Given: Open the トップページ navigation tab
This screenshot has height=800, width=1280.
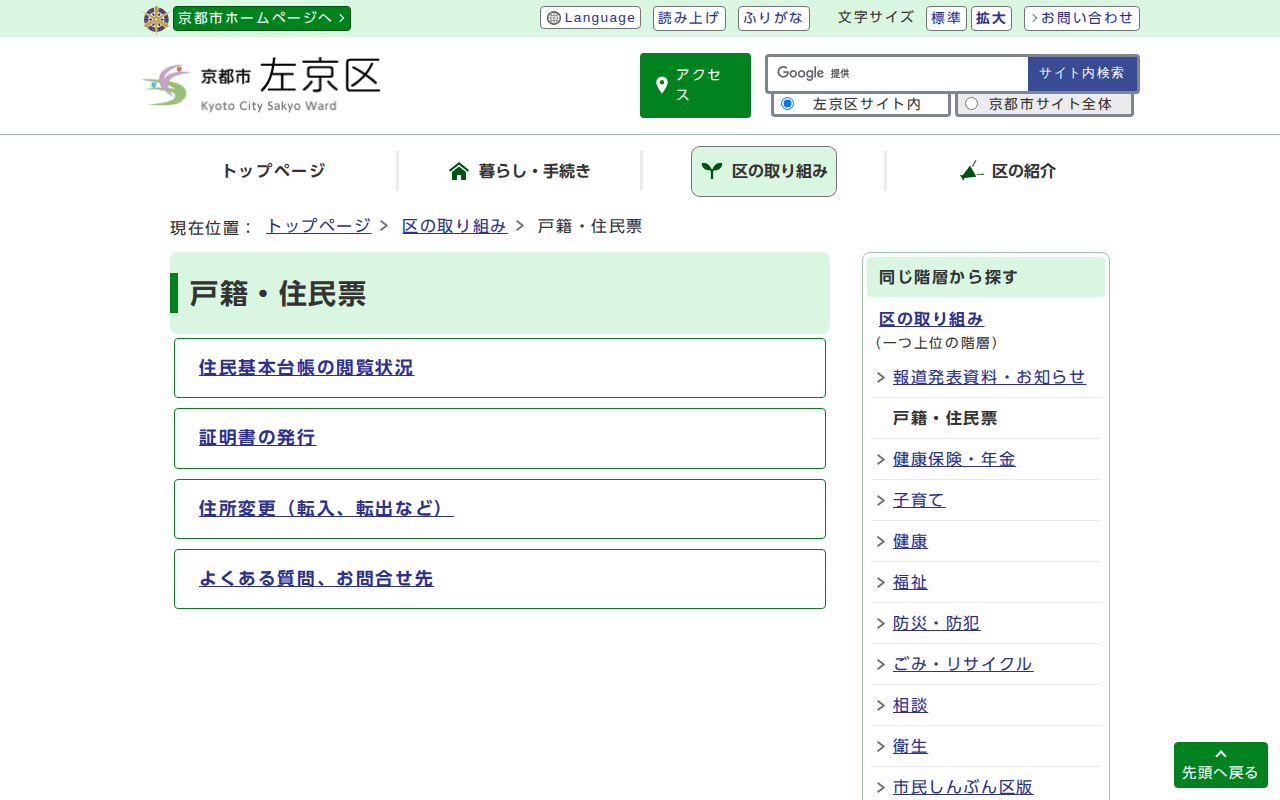Looking at the screenshot, I should point(273,171).
